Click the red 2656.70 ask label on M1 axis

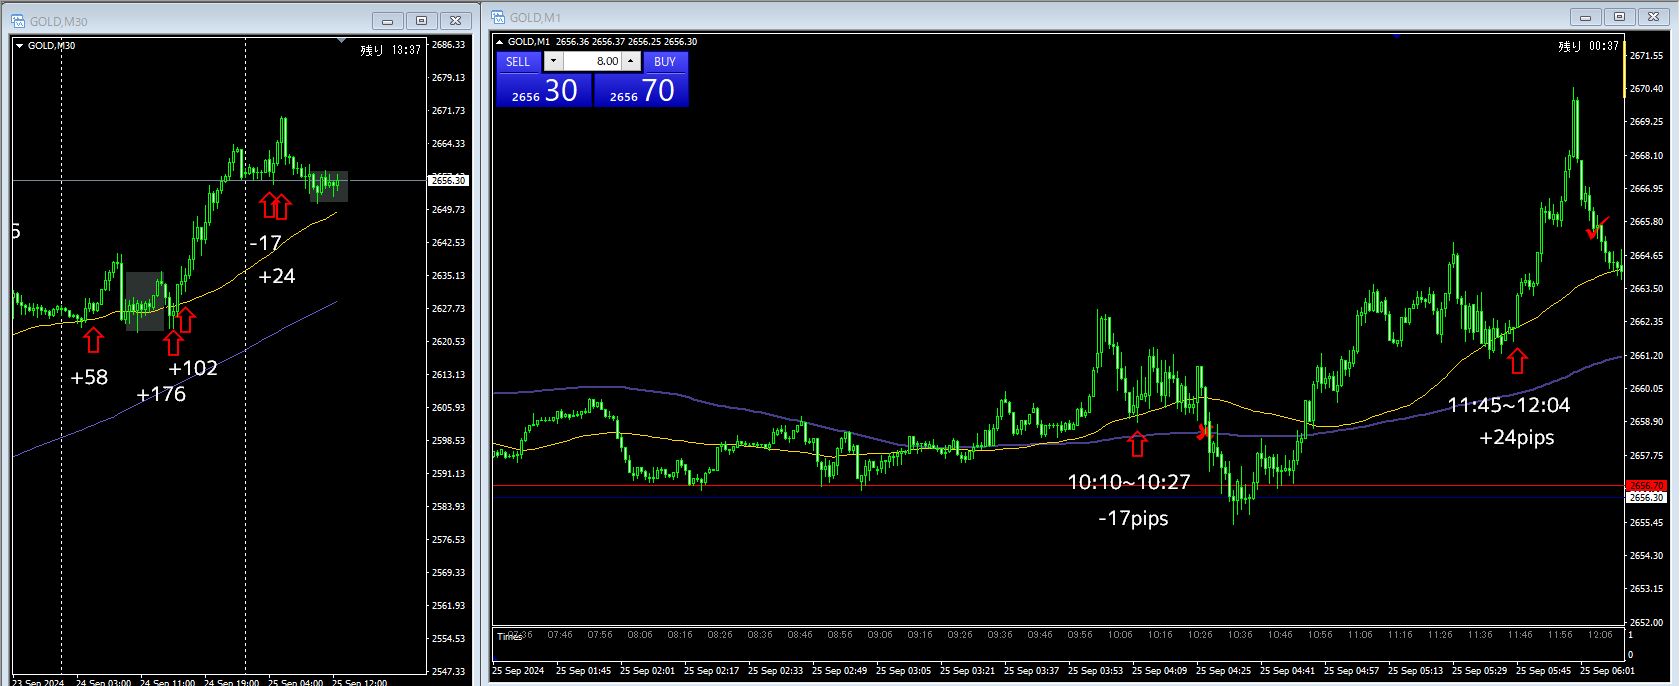1645,486
